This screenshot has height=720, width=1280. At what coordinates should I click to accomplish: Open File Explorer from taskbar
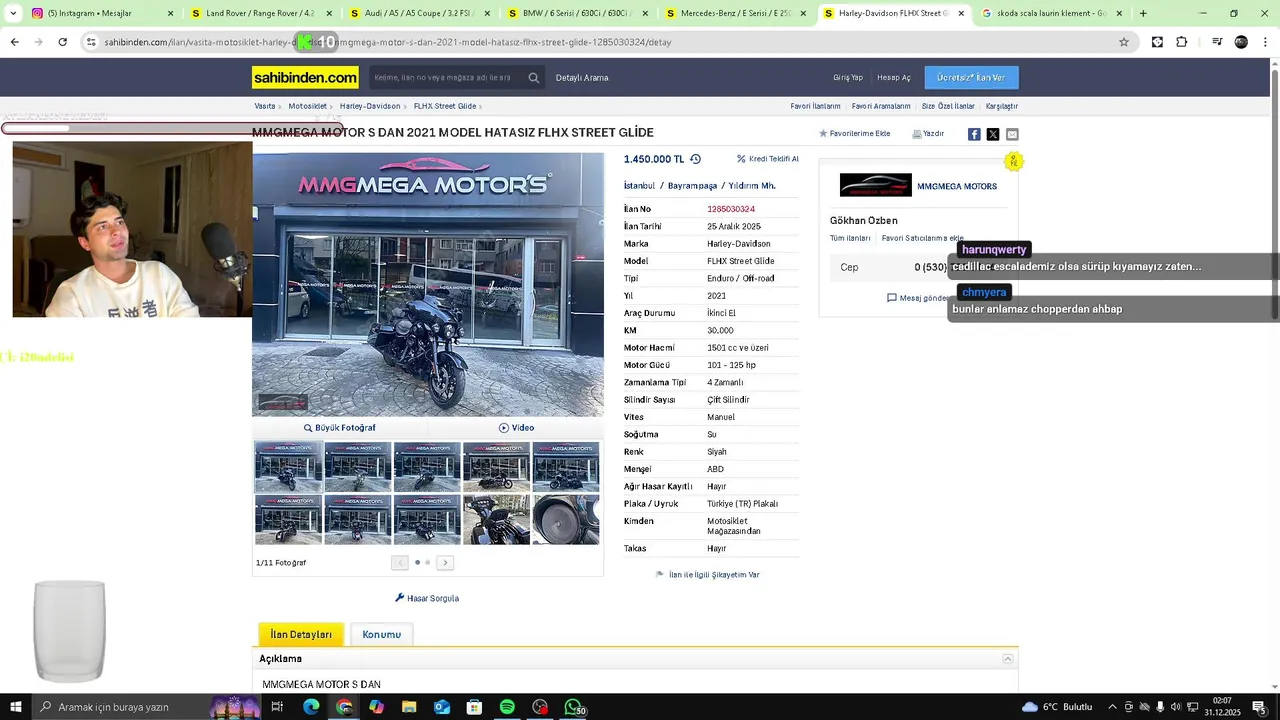409,707
